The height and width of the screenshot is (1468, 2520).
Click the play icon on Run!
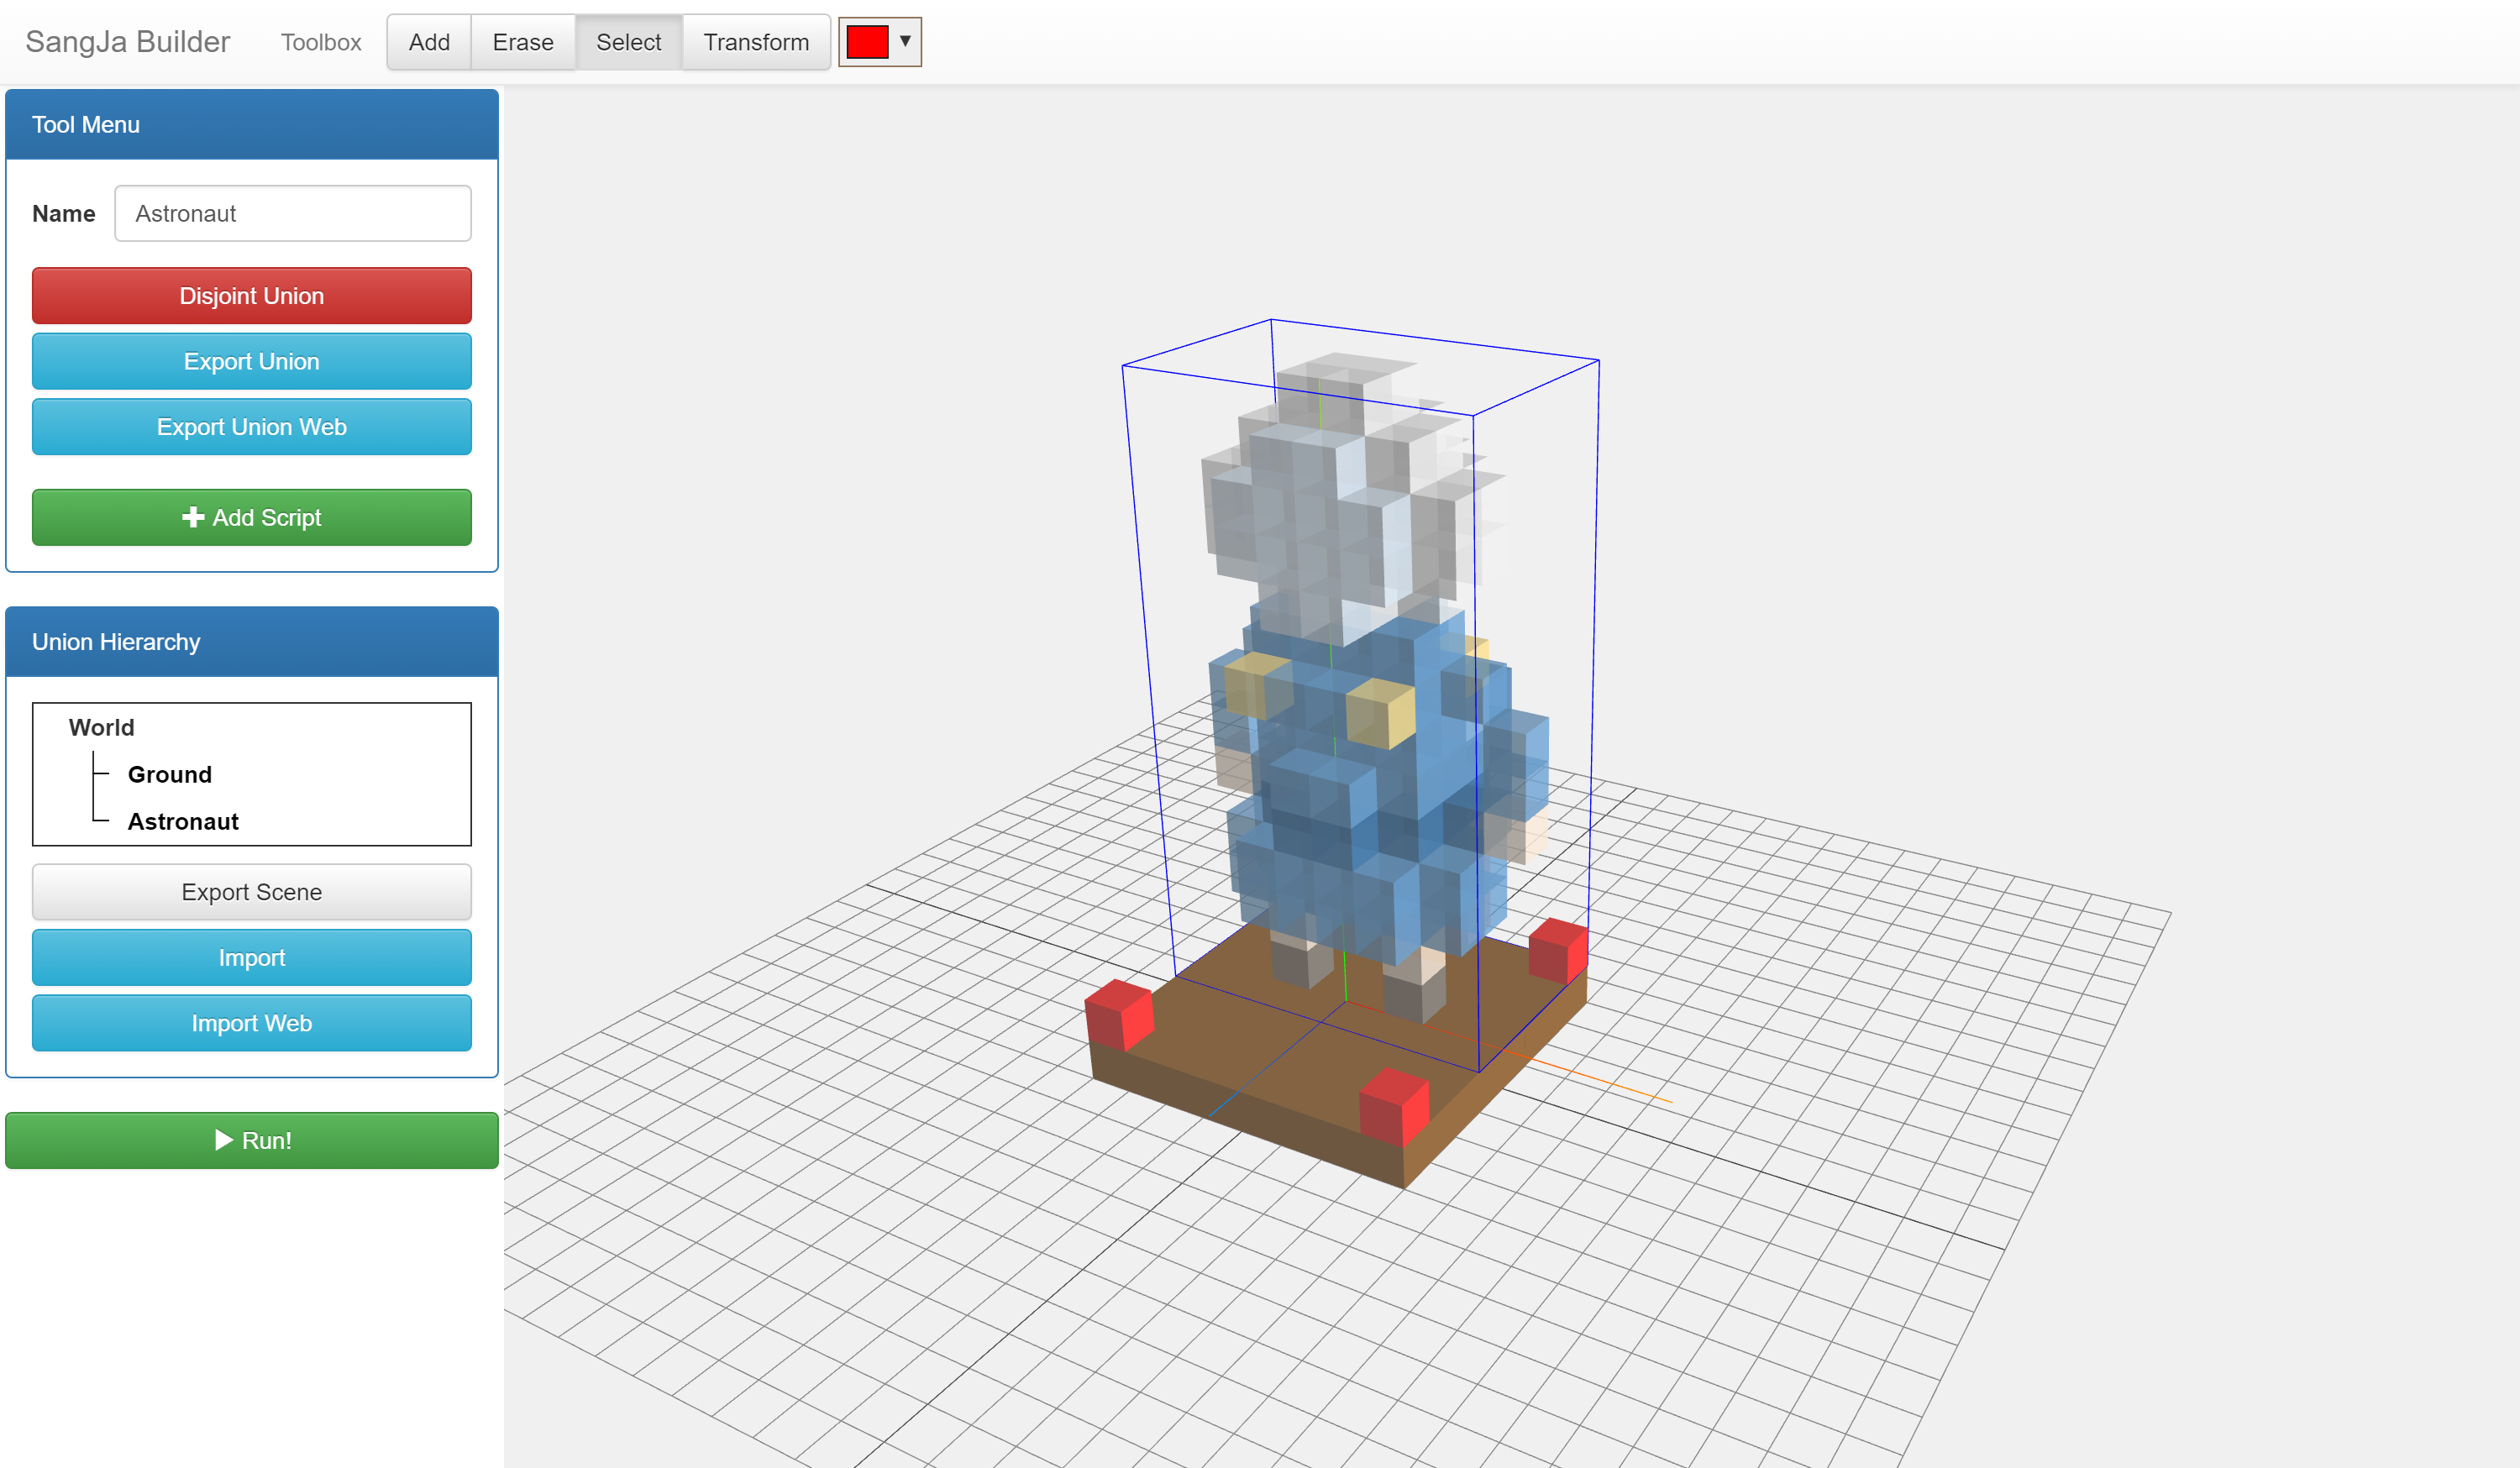224,1140
